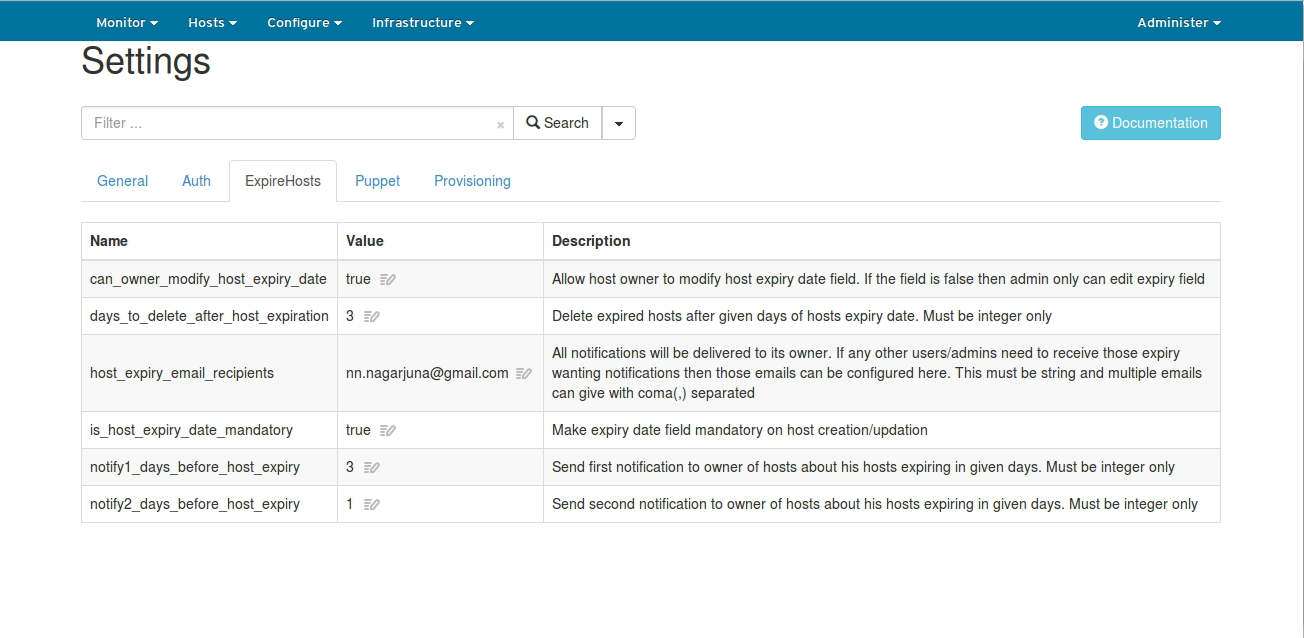The height and width of the screenshot is (638, 1304).
Task: Click description 'Send second notification to owner'
Action: pos(875,504)
